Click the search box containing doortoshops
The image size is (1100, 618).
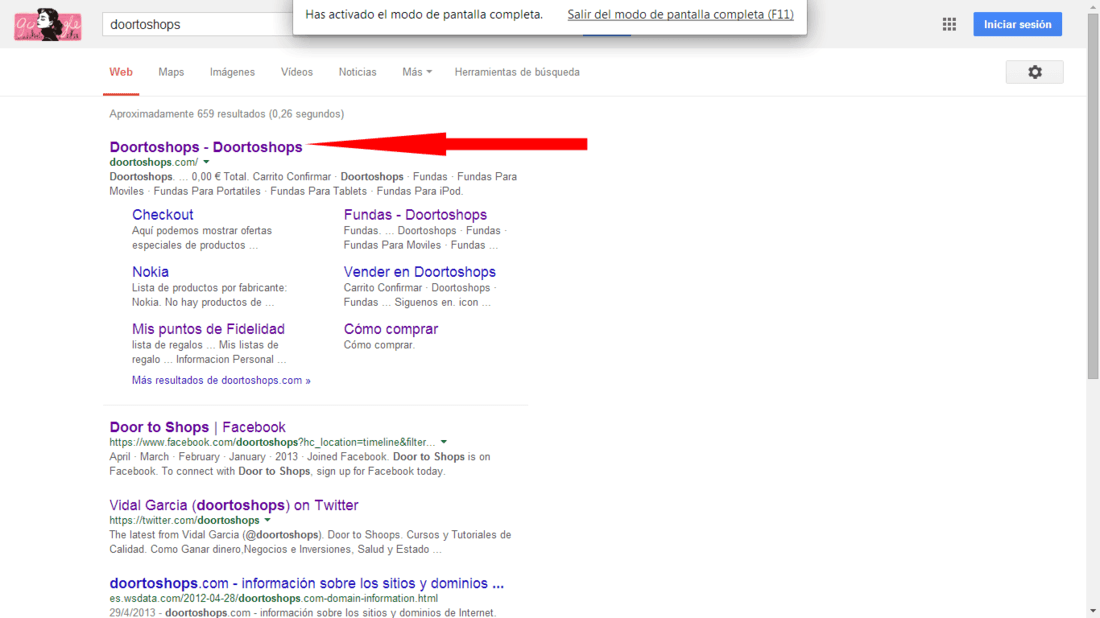coord(200,25)
